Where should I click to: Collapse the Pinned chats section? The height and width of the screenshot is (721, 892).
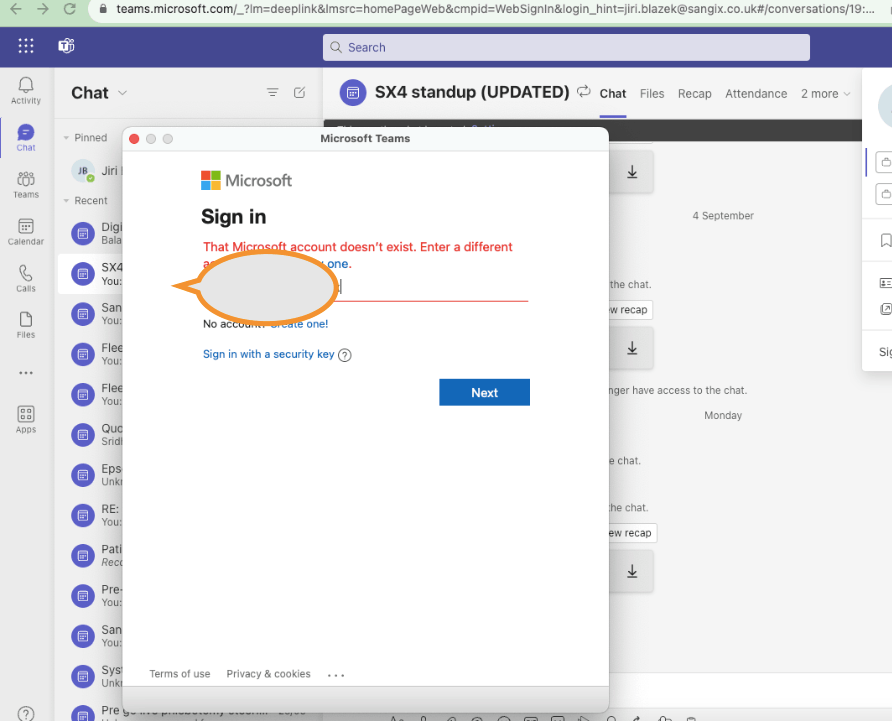pyautogui.click(x=66, y=138)
